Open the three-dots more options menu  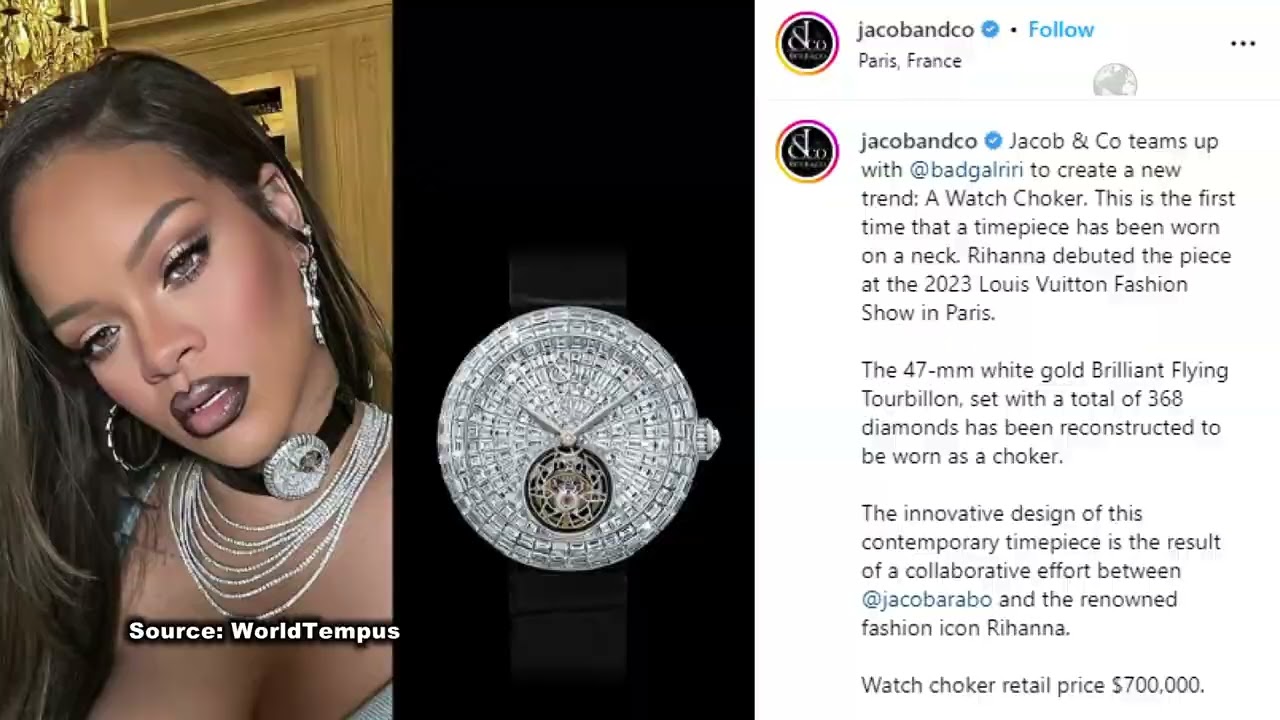click(1242, 43)
